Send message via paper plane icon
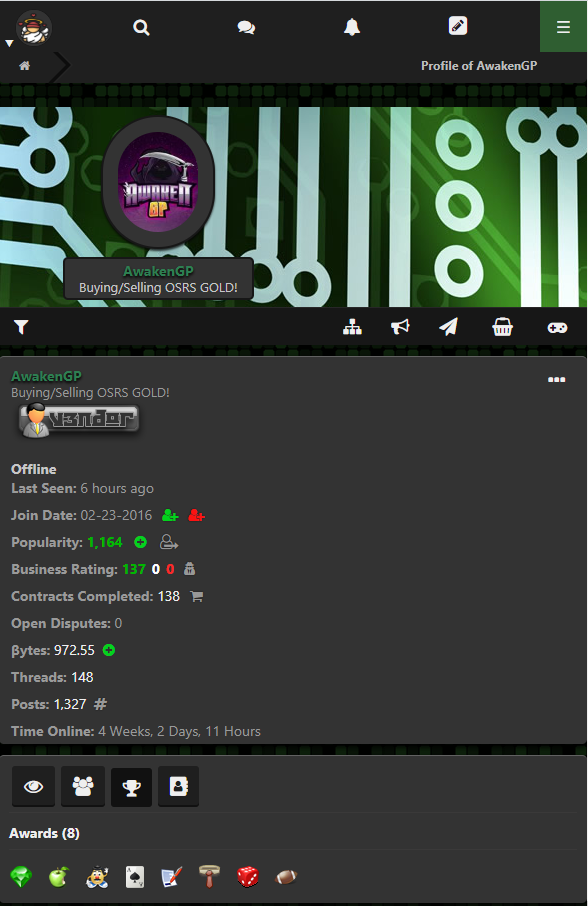Viewport: 588px width, 906px height. [x=448, y=327]
